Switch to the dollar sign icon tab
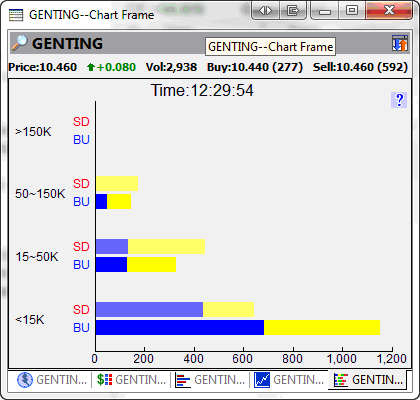This screenshot has height=400, width=420. pyautogui.click(x=131, y=380)
